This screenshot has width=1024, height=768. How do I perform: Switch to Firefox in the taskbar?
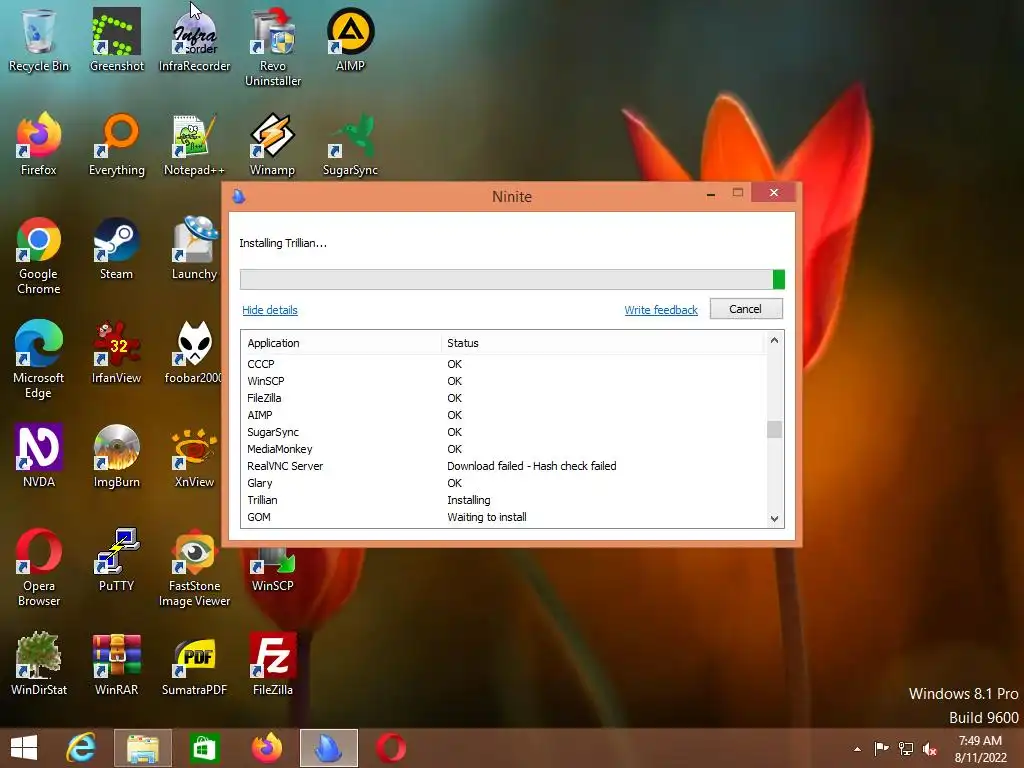point(266,748)
